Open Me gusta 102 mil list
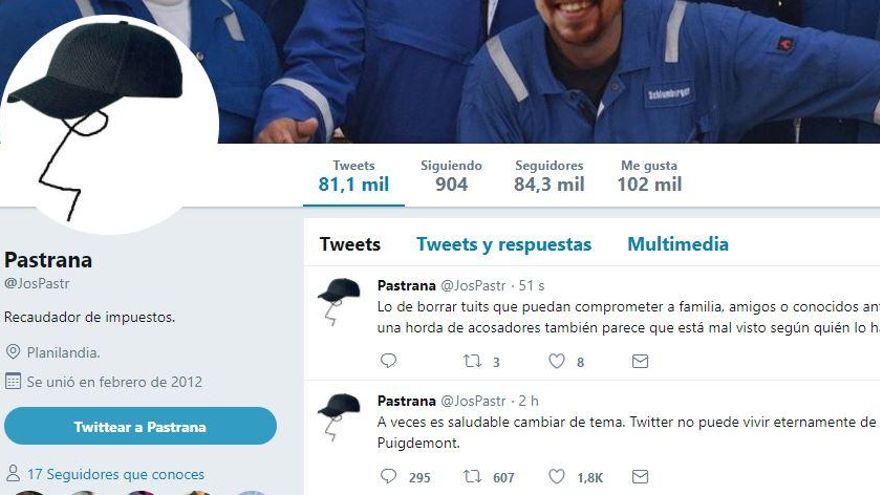This screenshot has height=495, width=880. pyautogui.click(x=649, y=176)
